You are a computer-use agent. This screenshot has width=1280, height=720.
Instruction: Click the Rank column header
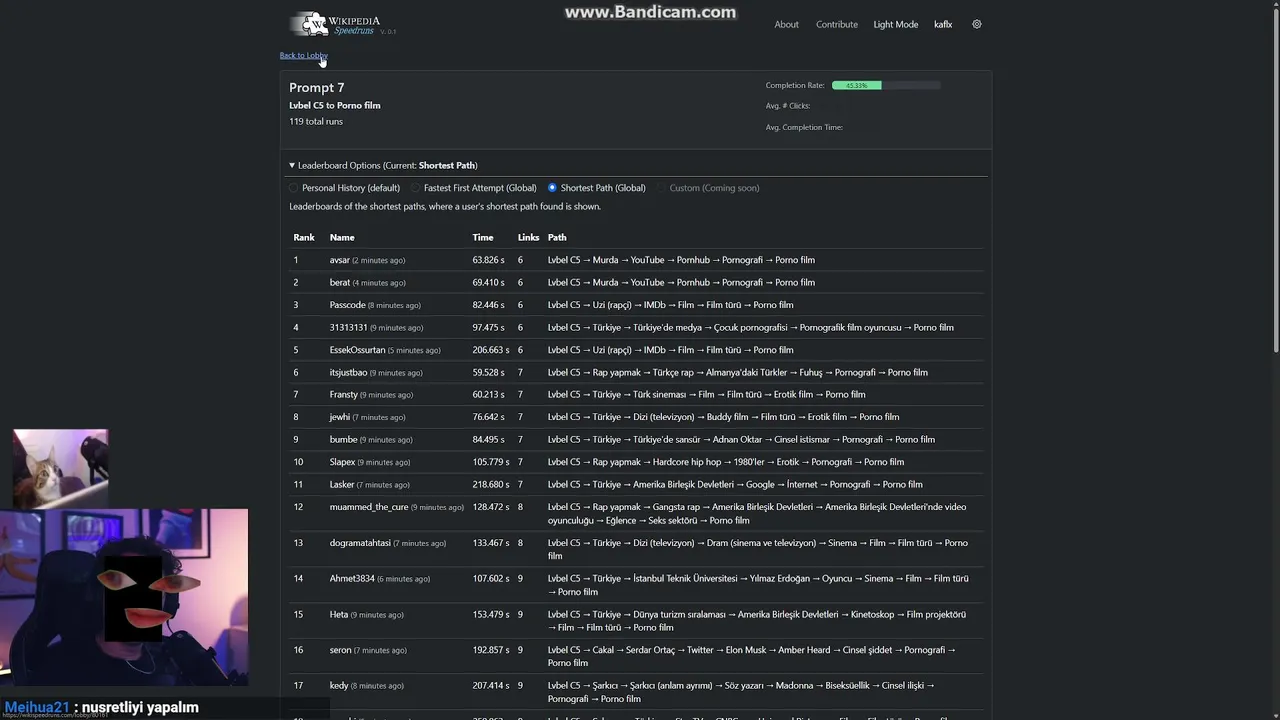[x=304, y=237]
